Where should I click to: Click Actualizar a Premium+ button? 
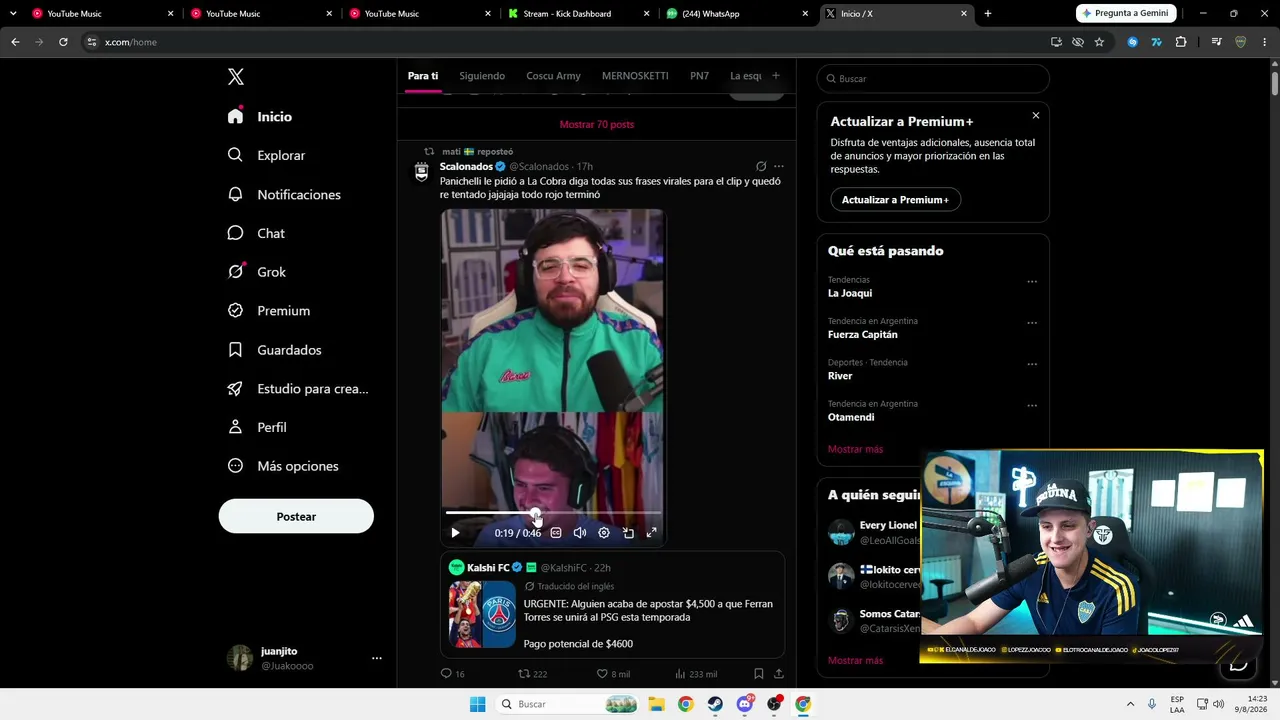[895, 200]
